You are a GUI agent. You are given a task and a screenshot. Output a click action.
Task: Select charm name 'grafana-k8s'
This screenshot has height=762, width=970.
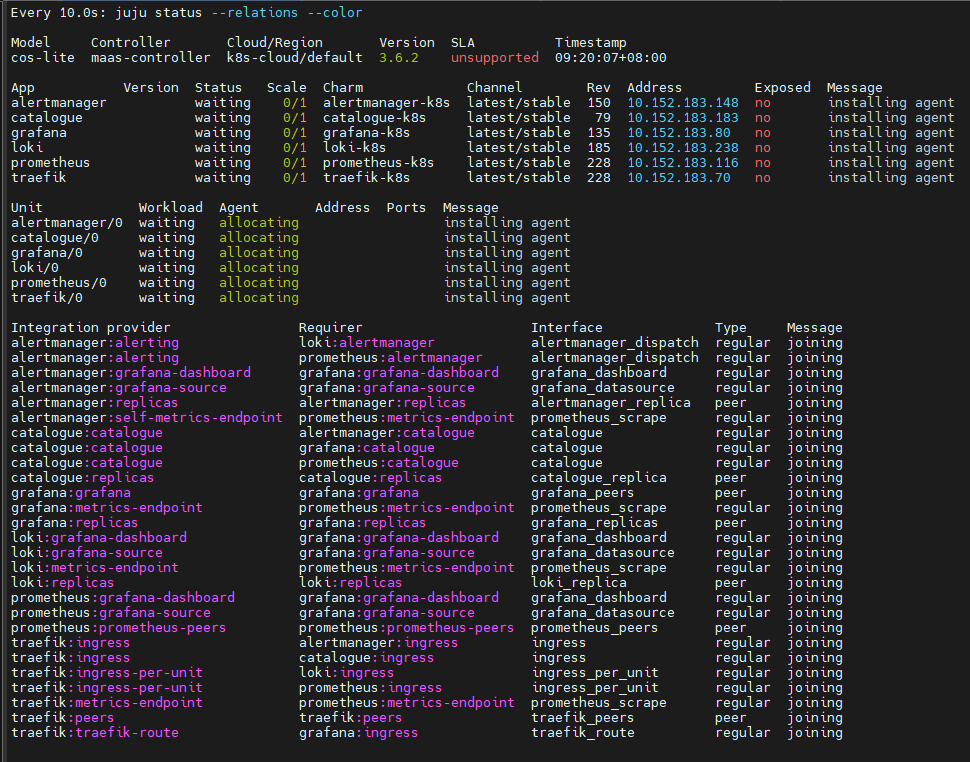pyautogui.click(x=366, y=132)
